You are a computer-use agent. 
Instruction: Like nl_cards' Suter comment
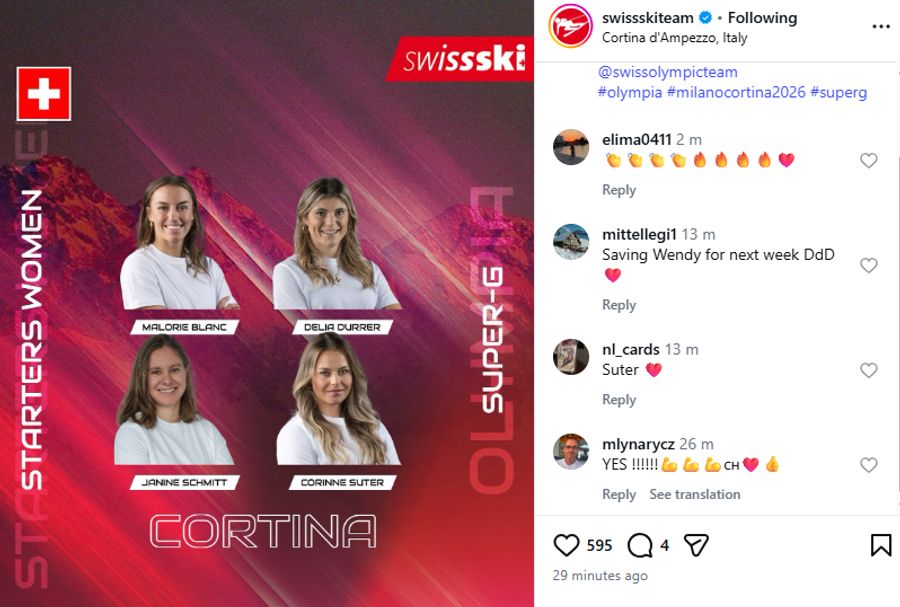pyautogui.click(x=868, y=370)
